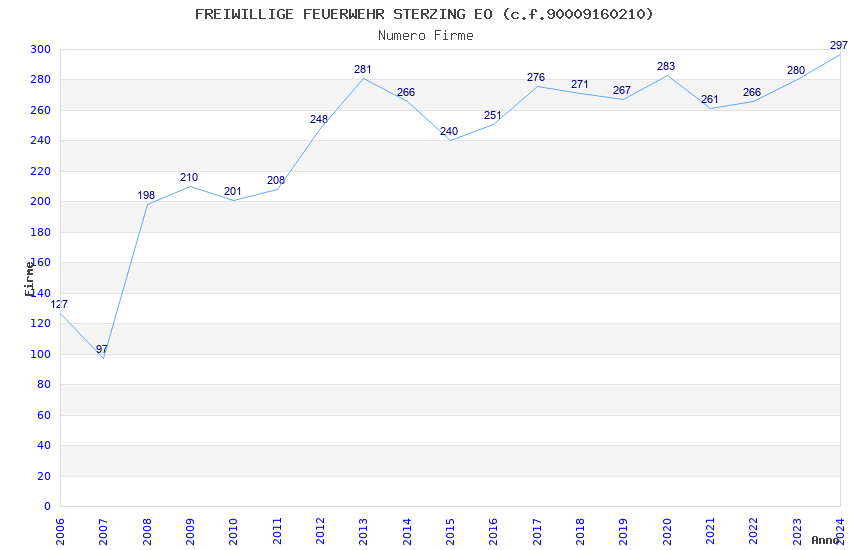Image resolution: width=850 pixels, height=550 pixels.
Task: Click y-axis value 40
Action: (x=44, y=445)
